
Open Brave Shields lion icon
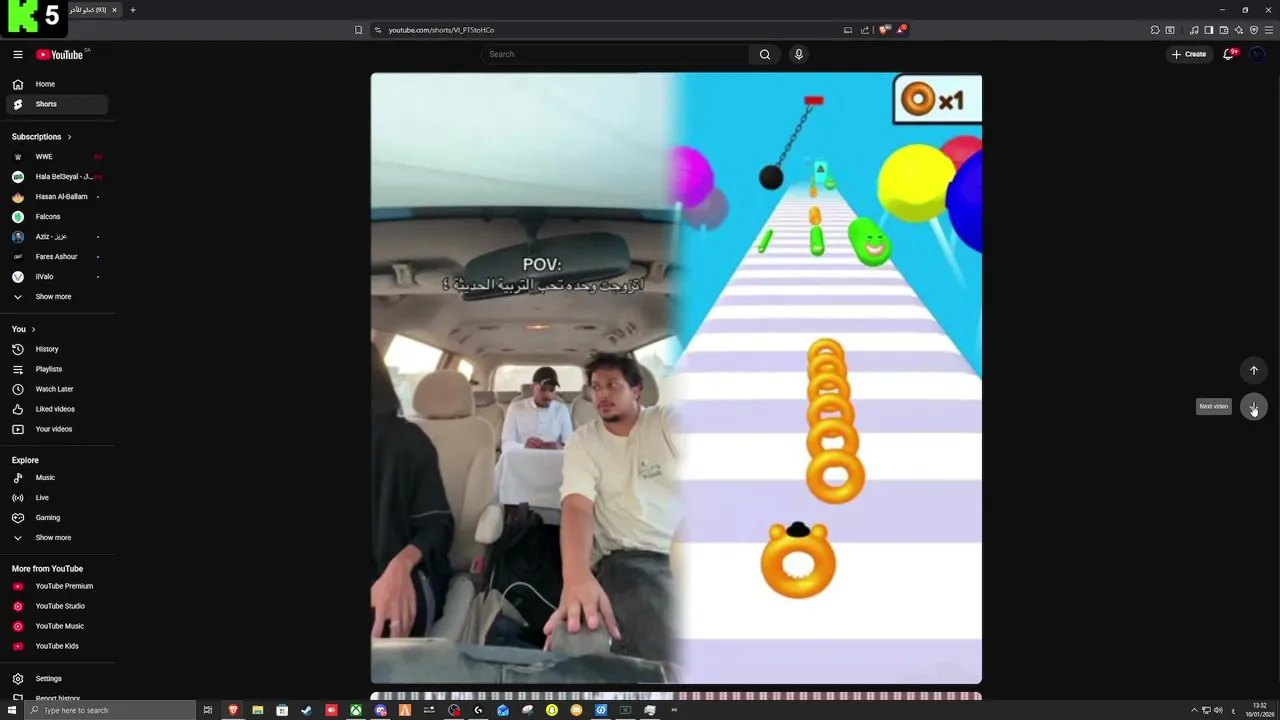coord(883,30)
